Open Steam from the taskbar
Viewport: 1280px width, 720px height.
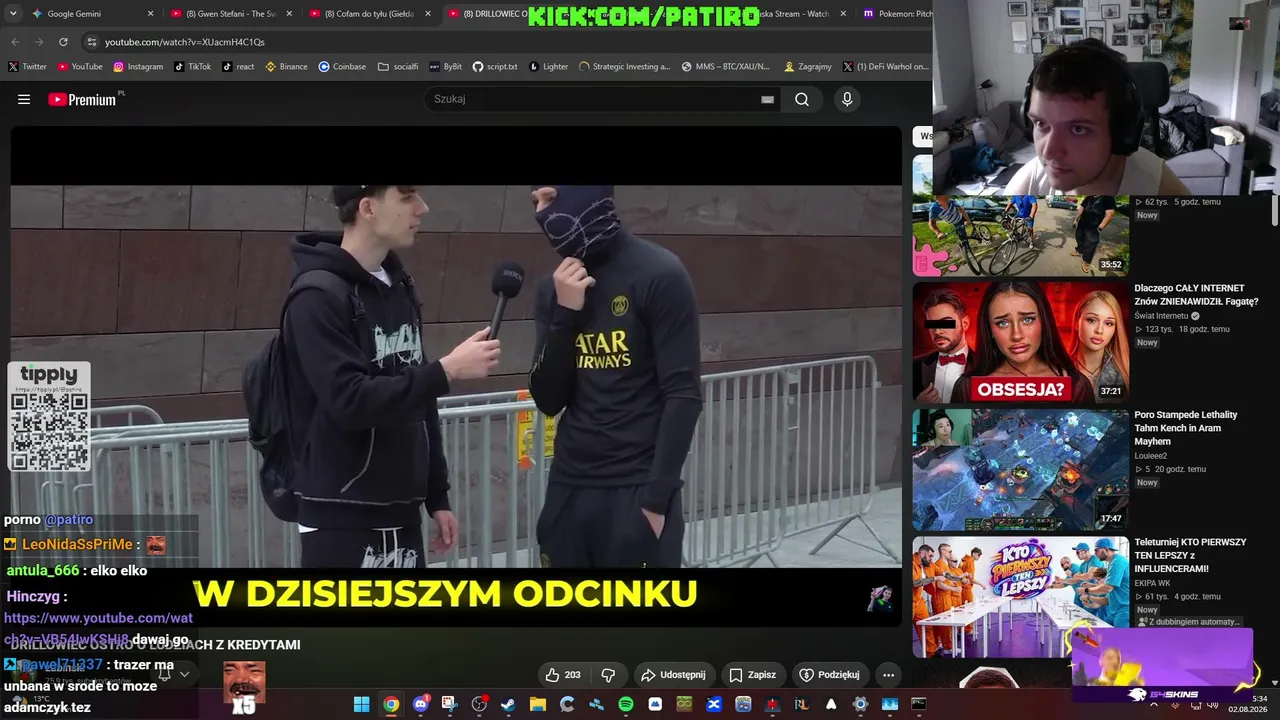point(508,704)
